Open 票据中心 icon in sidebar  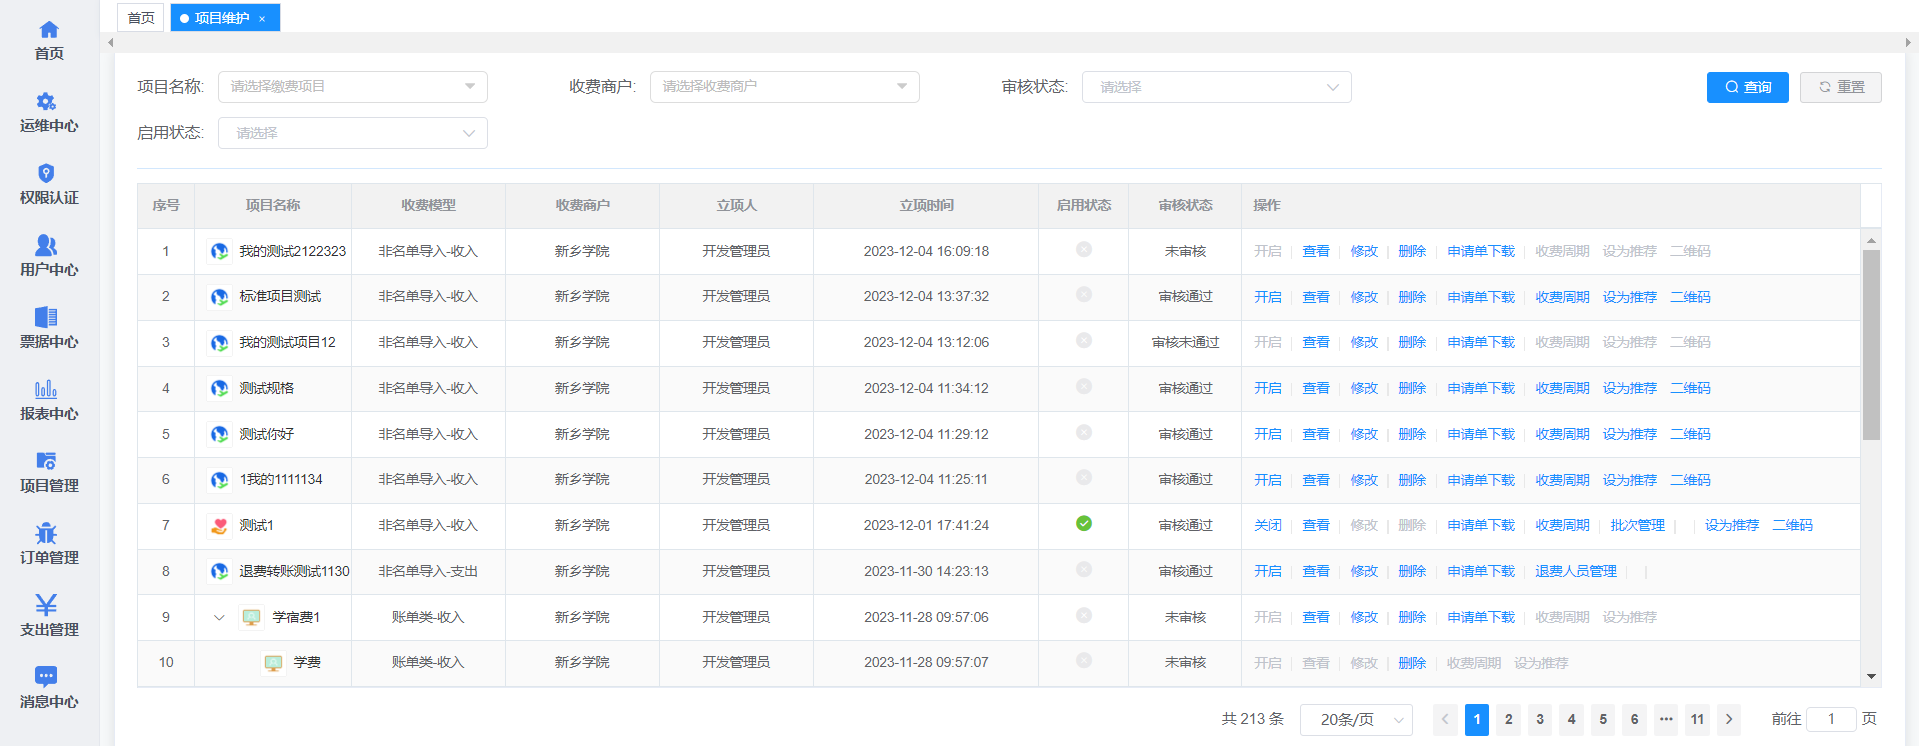pyautogui.click(x=46, y=317)
